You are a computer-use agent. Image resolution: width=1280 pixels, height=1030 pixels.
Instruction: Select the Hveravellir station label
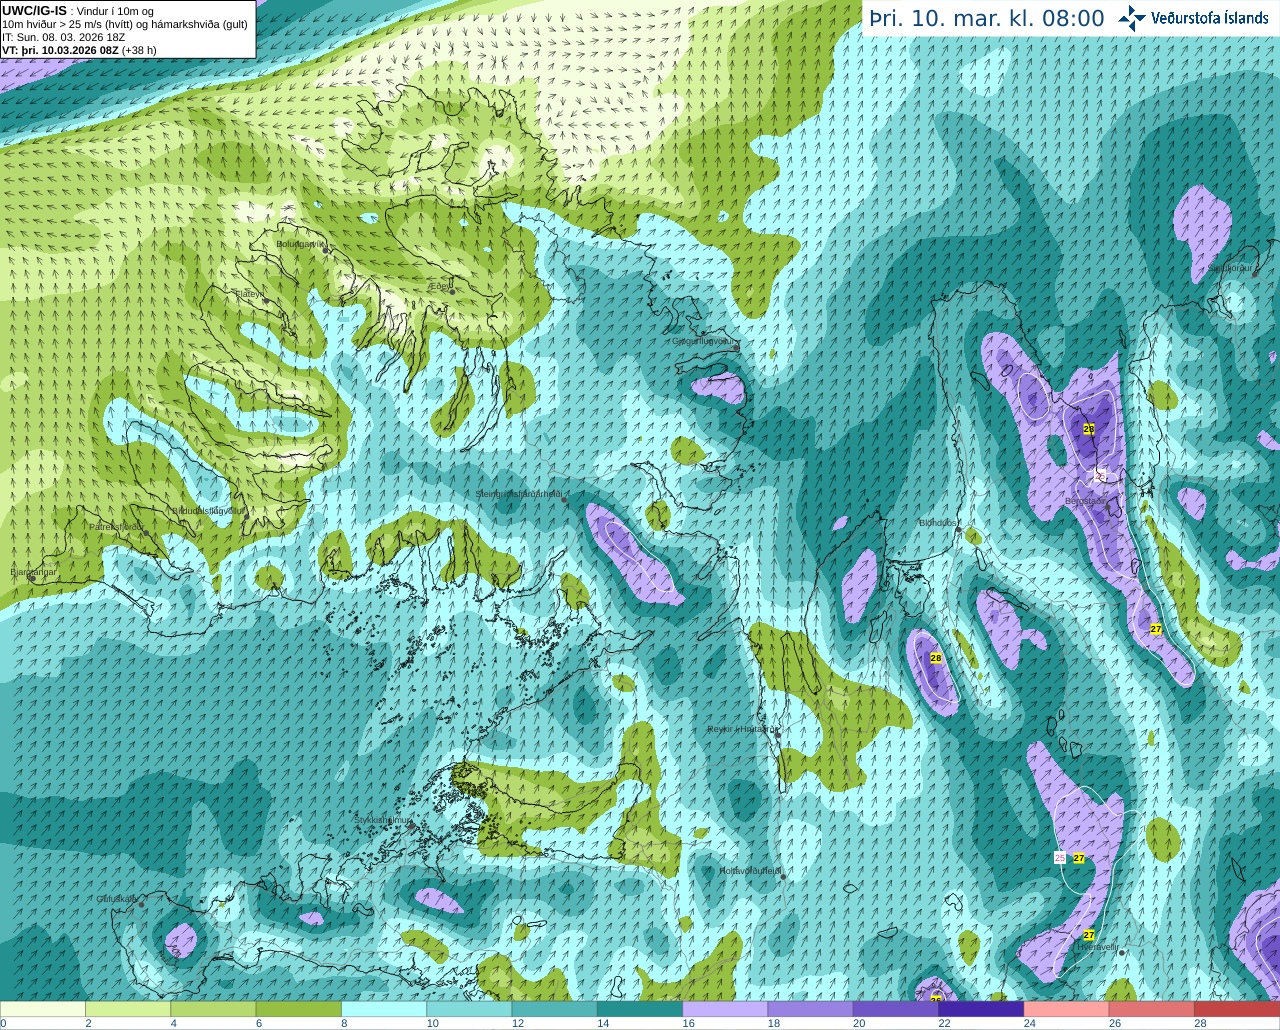[1096, 946]
